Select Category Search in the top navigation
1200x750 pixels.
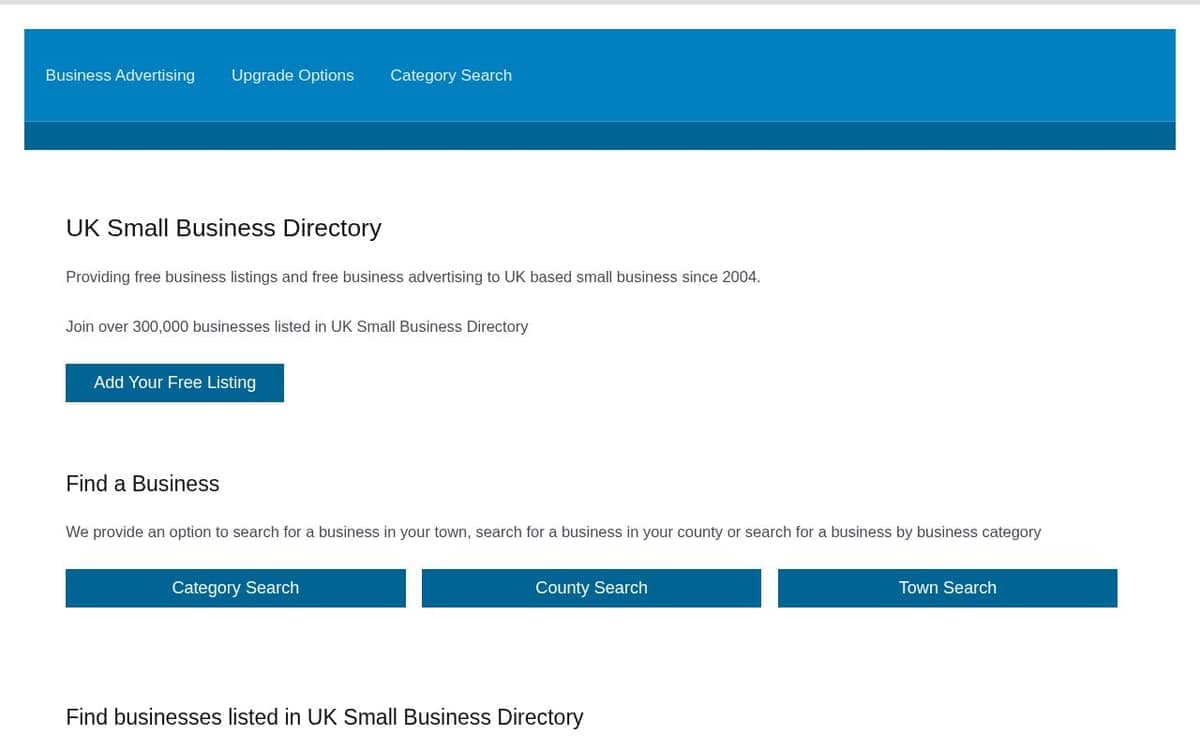click(x=451, y=75)
